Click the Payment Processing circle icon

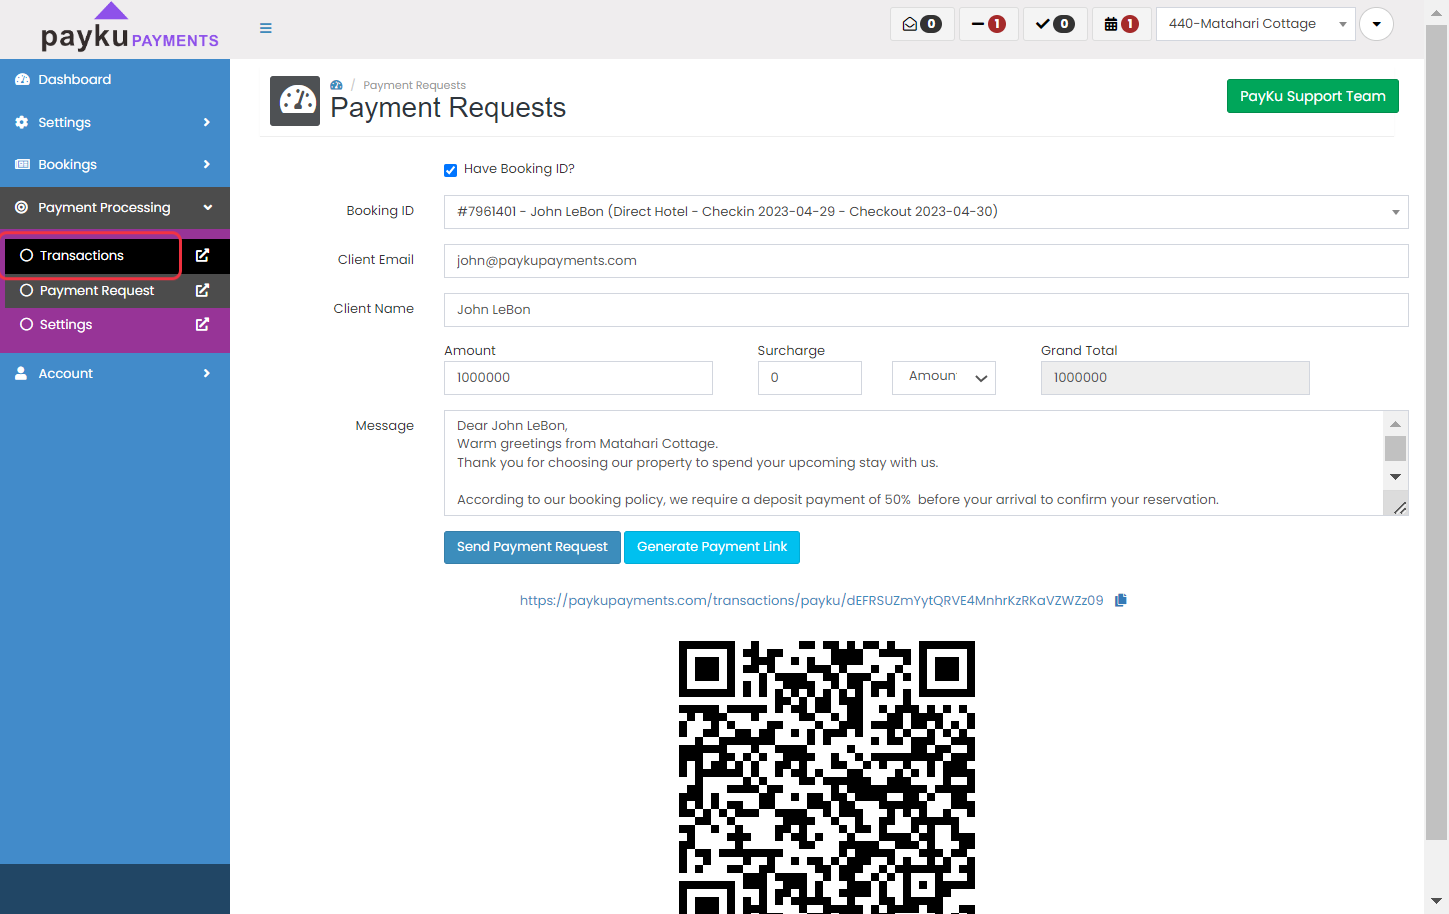tap(22, 207)
